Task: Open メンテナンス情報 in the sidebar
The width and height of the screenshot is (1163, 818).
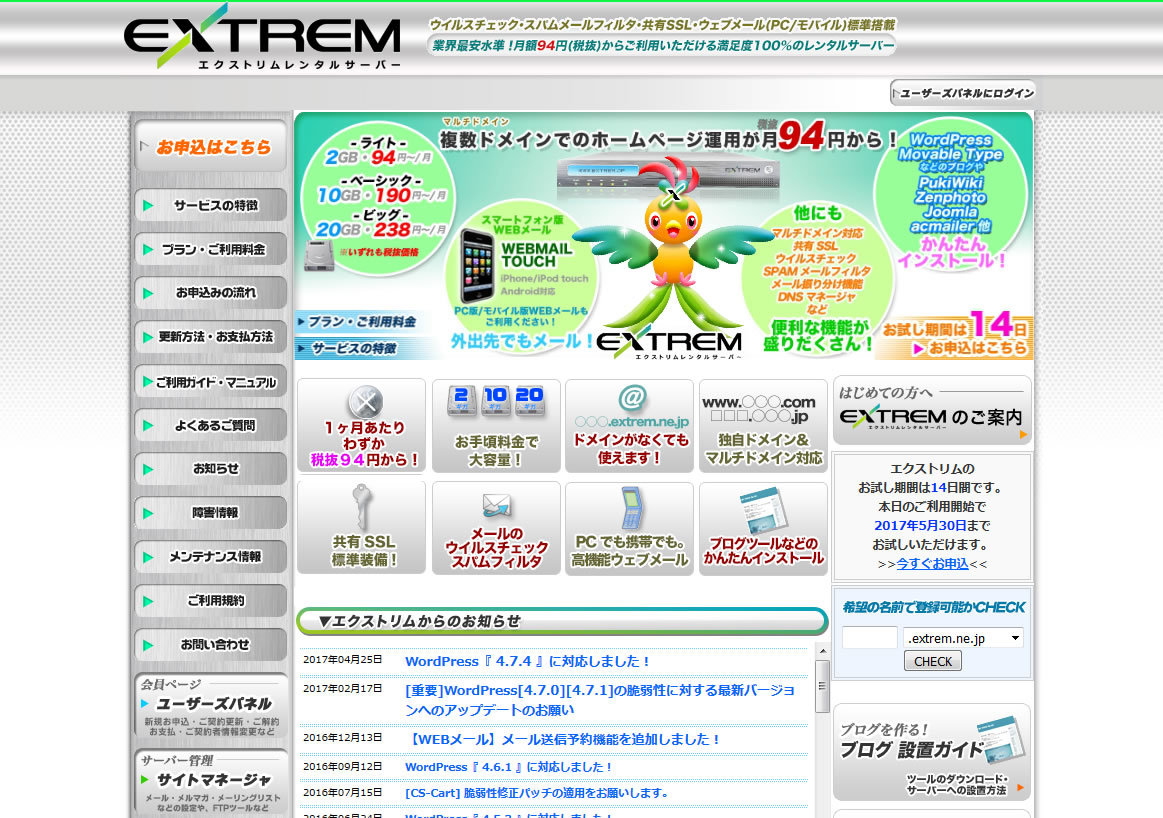Action: (x=211, y=557)
